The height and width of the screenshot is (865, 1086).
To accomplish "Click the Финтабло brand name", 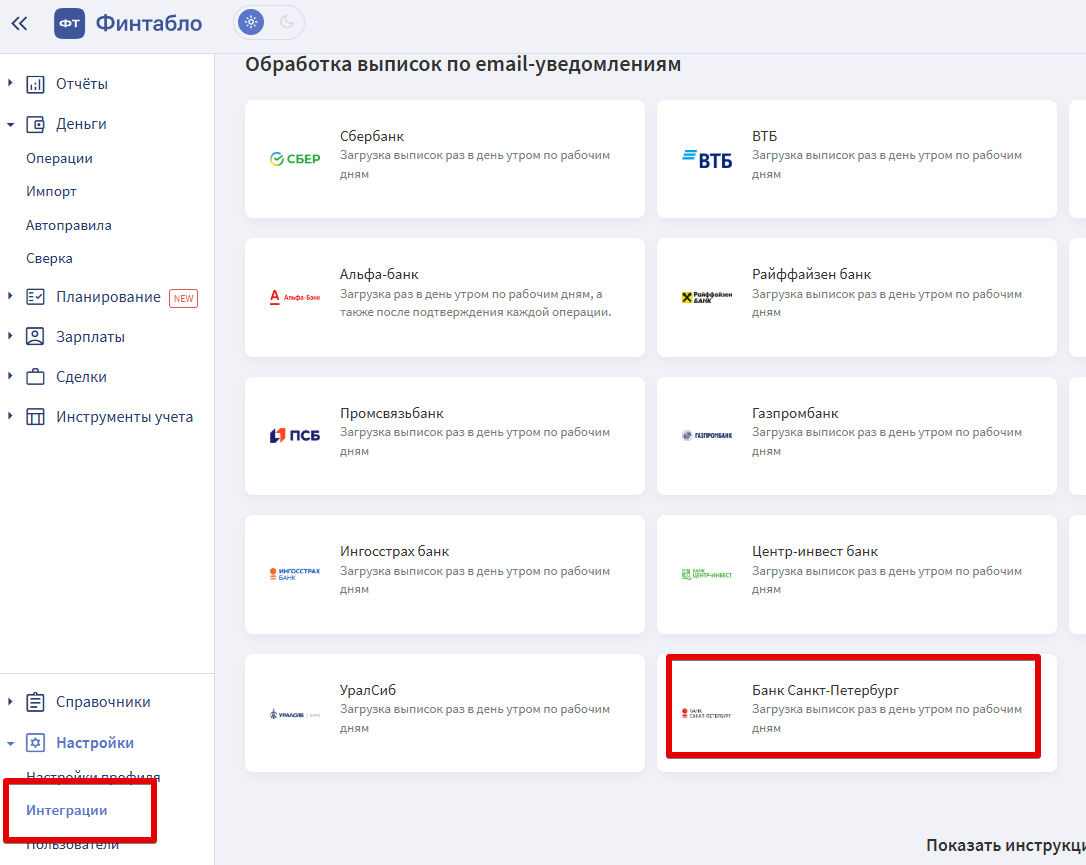I will (149, 24).
